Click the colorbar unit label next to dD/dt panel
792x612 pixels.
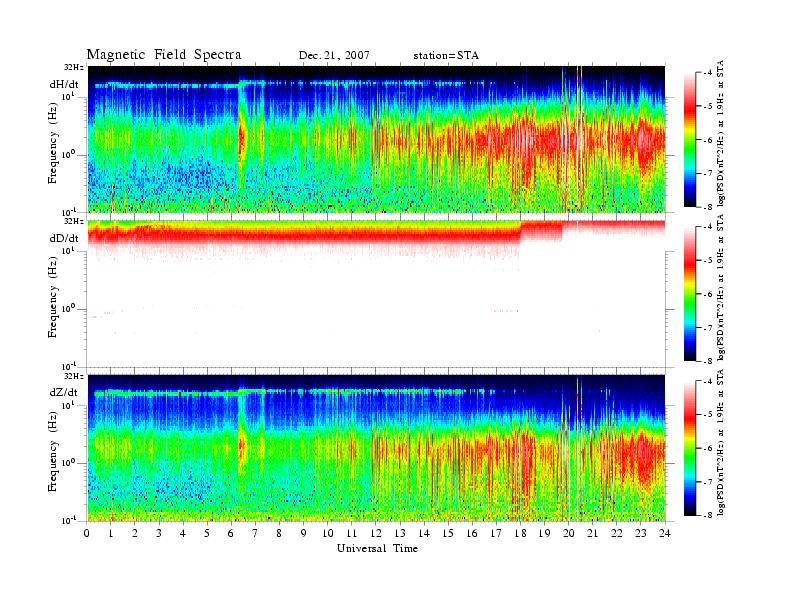click(721, 287)
